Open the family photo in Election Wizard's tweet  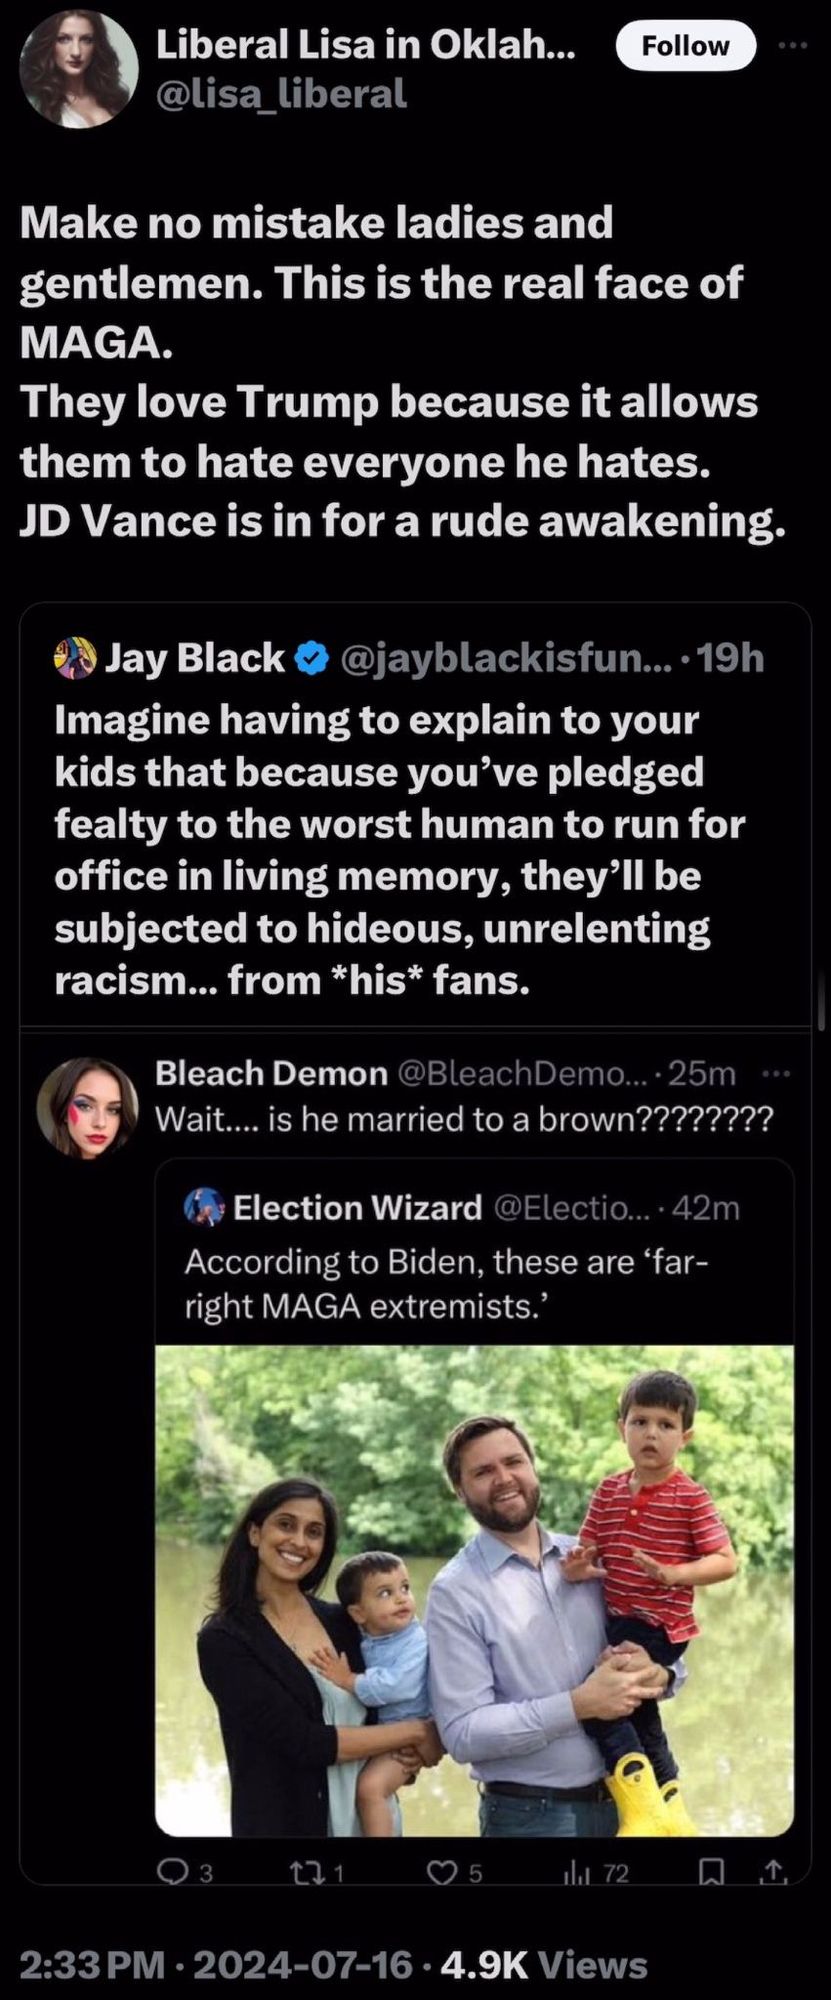pyautogui.click(x=474, y=1590)
